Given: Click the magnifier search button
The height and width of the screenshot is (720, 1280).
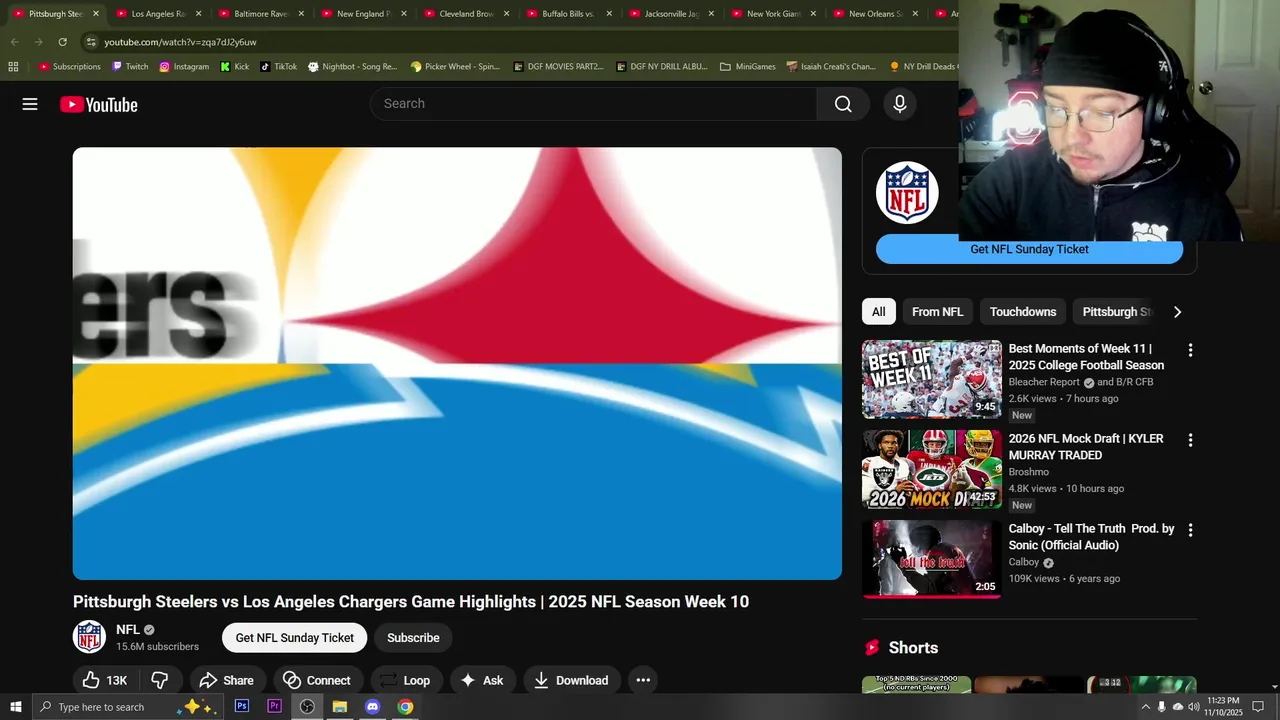Looking at the screenshot, I should [843, 104].
